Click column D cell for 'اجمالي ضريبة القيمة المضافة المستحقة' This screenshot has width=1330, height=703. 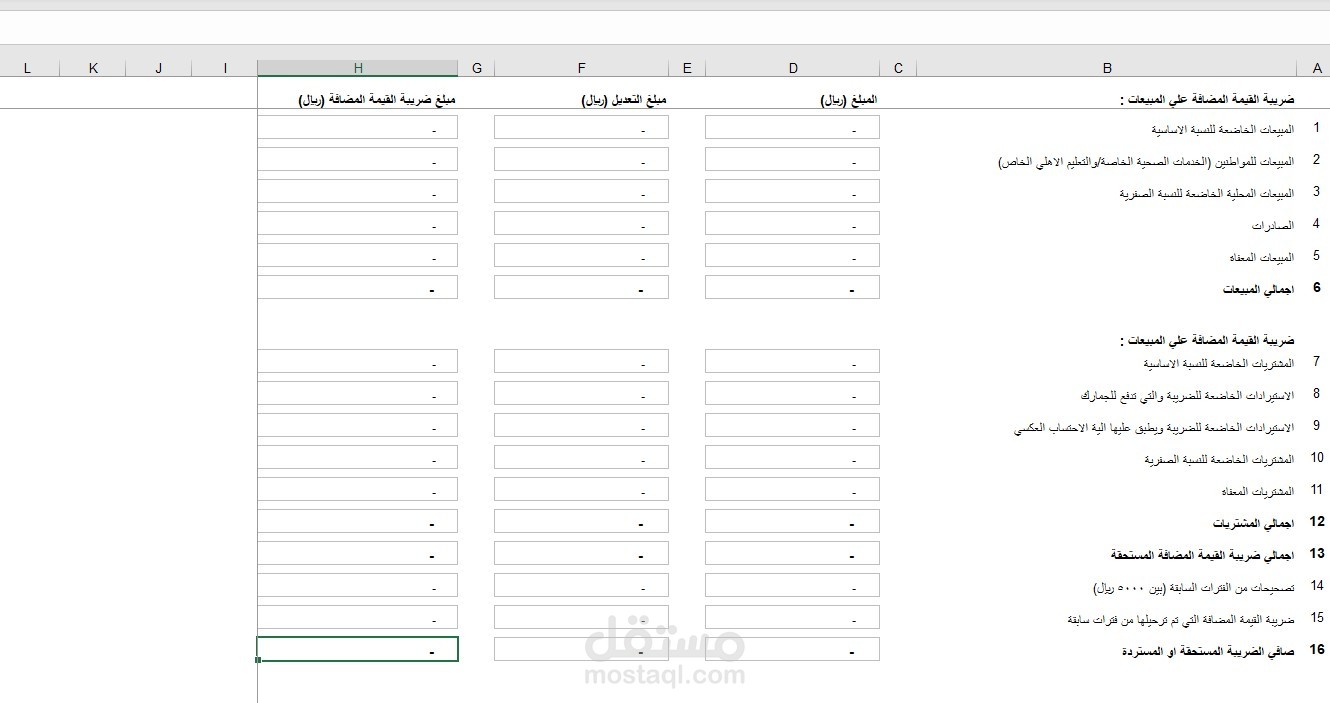tap(793, 553)
